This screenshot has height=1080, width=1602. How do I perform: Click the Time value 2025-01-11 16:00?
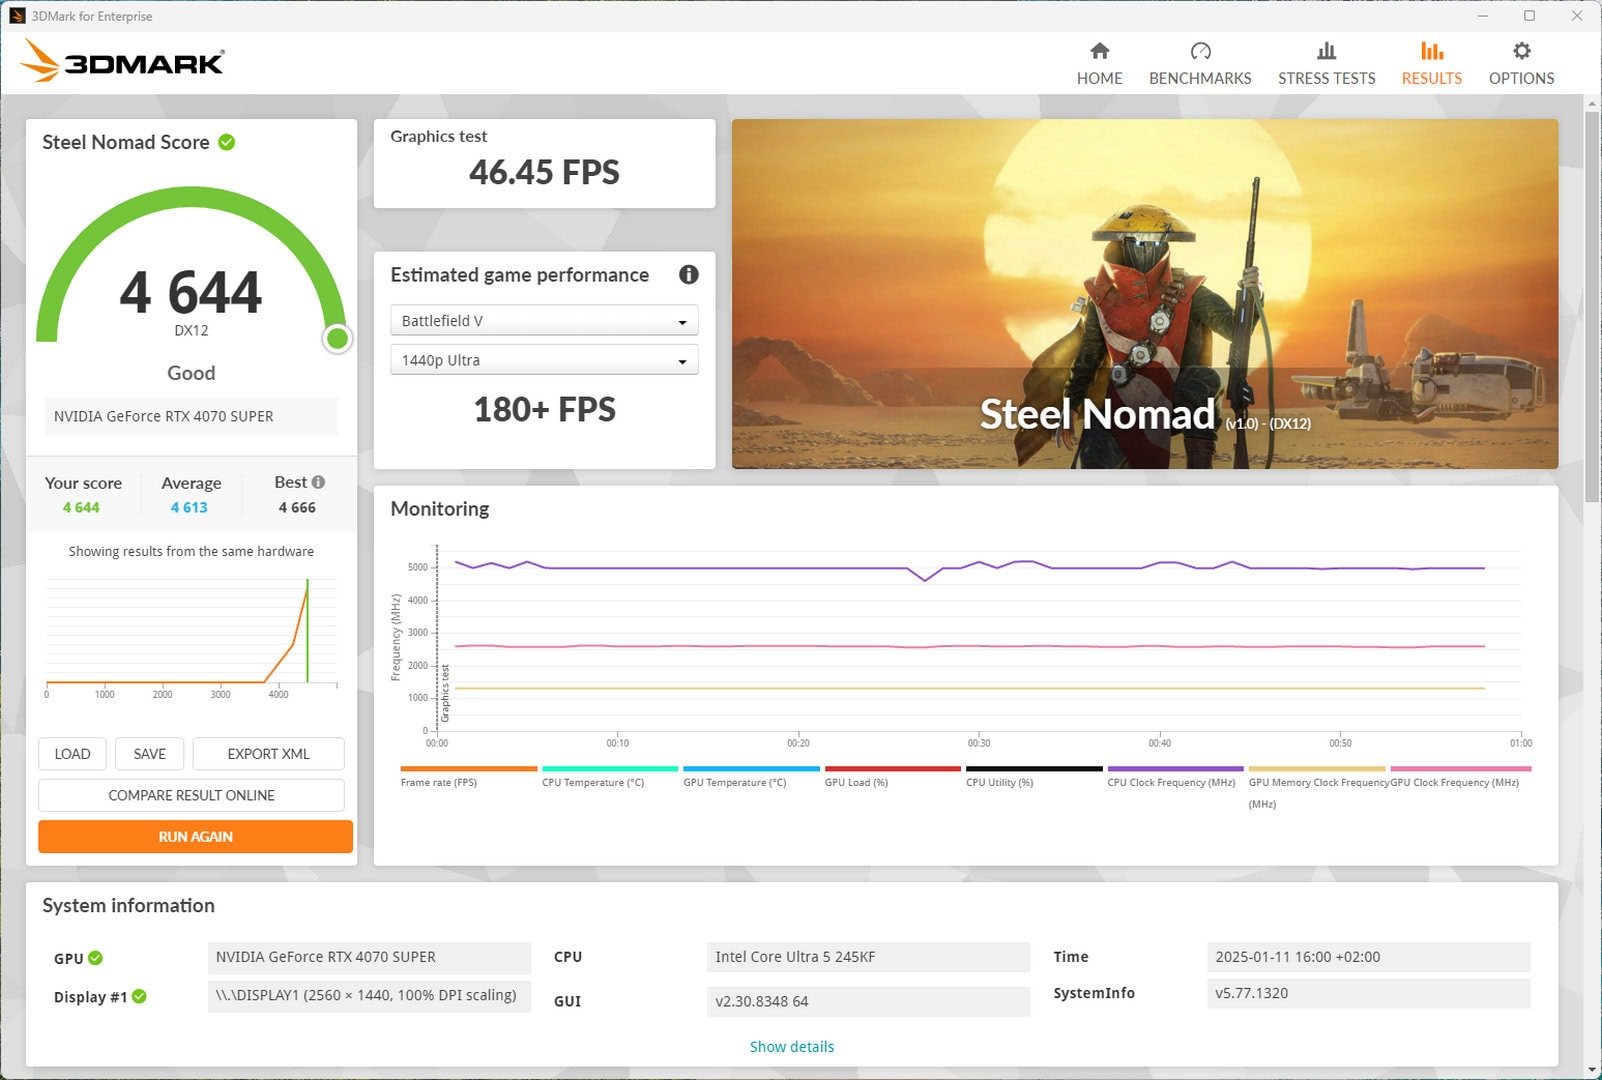click(1368, 957)
